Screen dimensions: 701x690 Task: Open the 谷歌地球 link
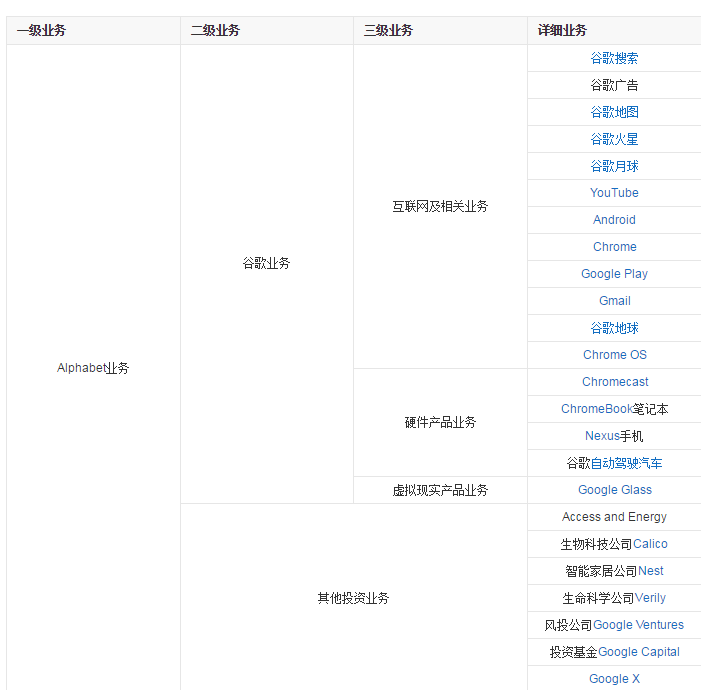tap(614, 328)
